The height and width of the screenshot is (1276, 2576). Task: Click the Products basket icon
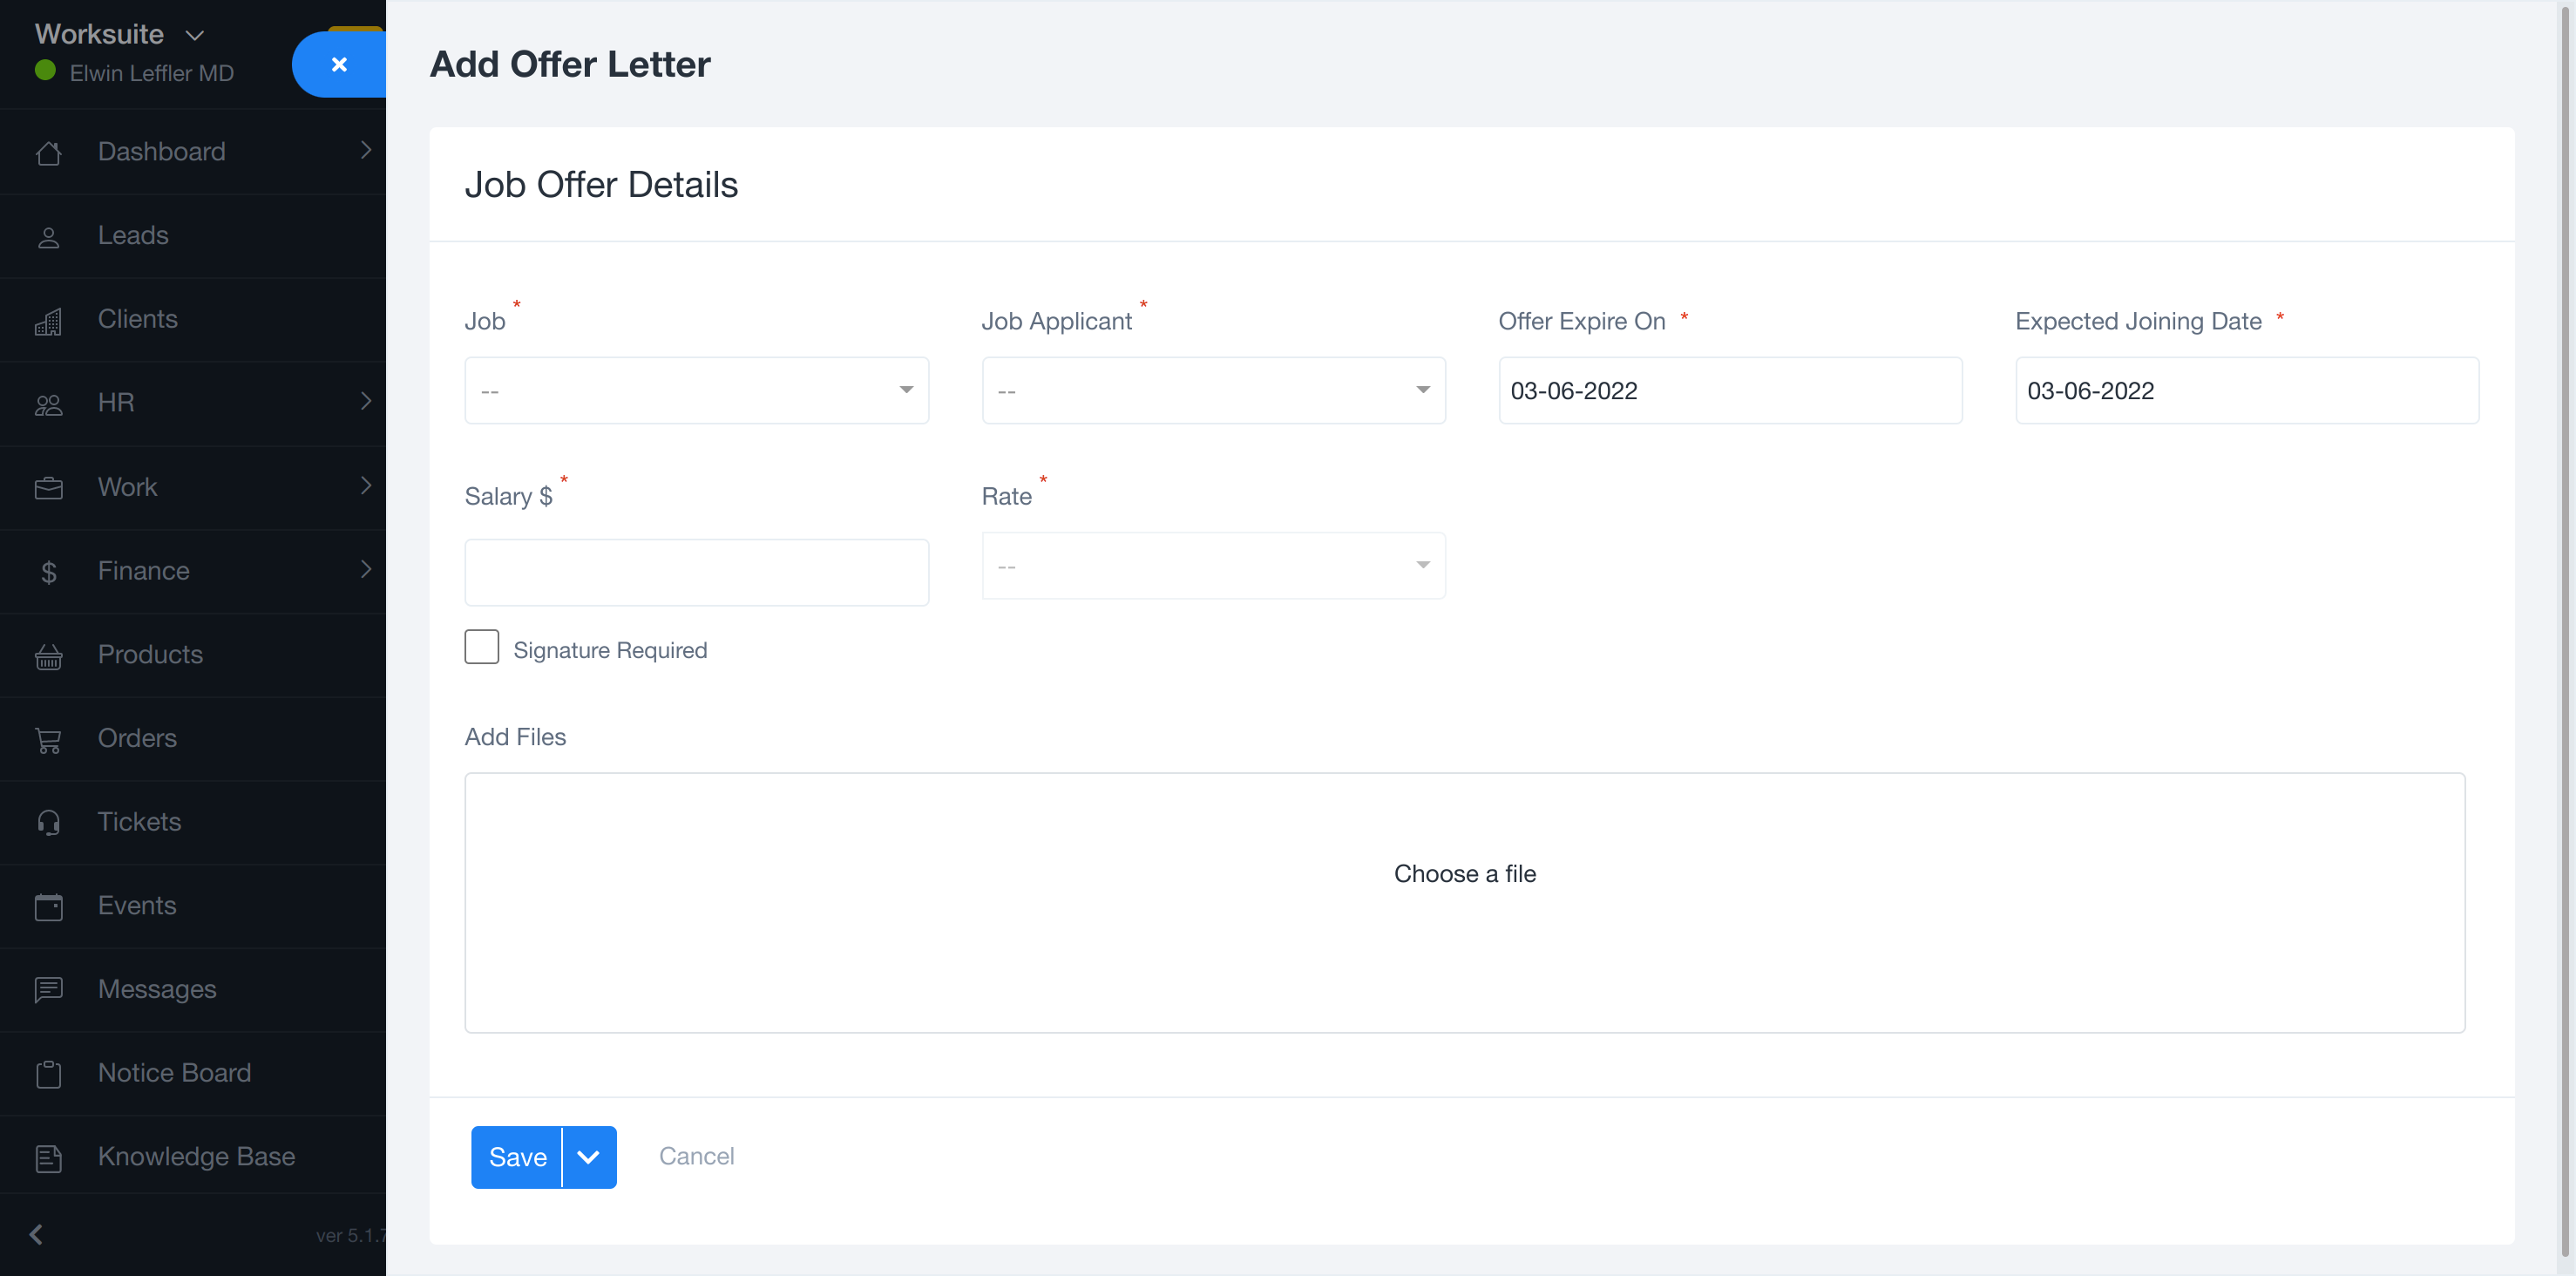click(x=48, y=656)
